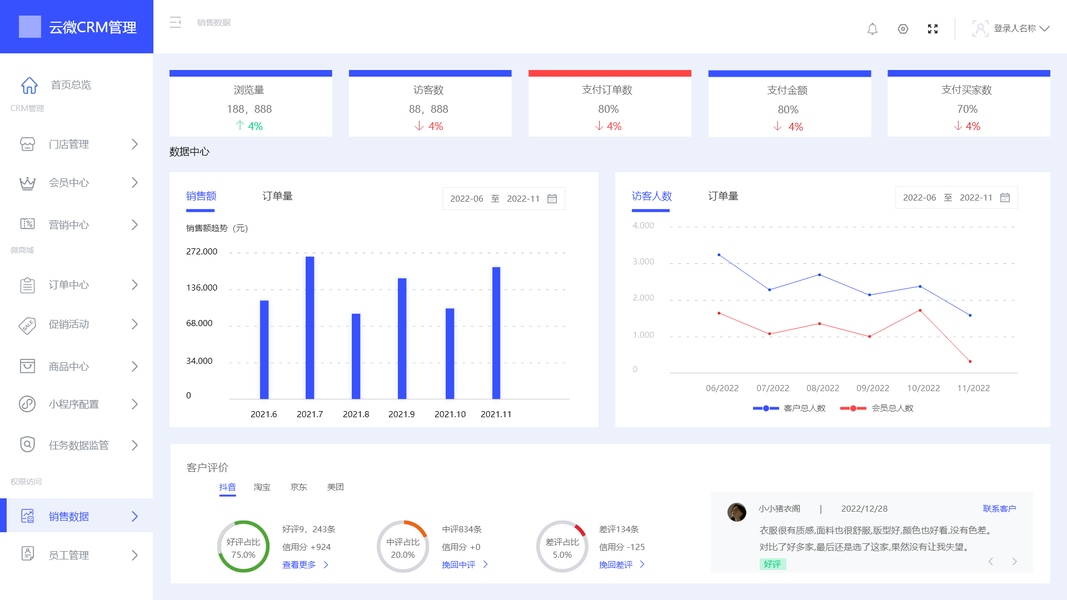Viewport: 1067px width, 600px height.
Task: Click the 支付买家数 stat card
Action: pos(968,103)
